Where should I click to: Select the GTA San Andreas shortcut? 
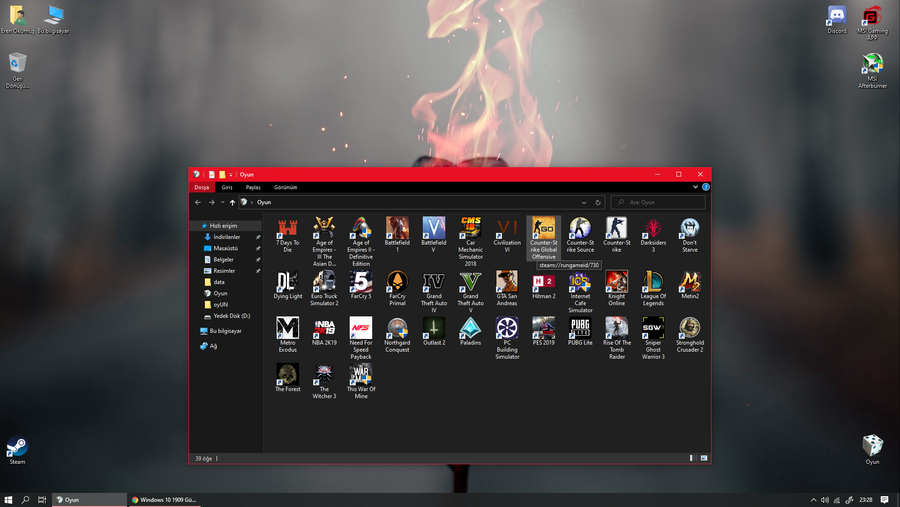pos(507,288)
